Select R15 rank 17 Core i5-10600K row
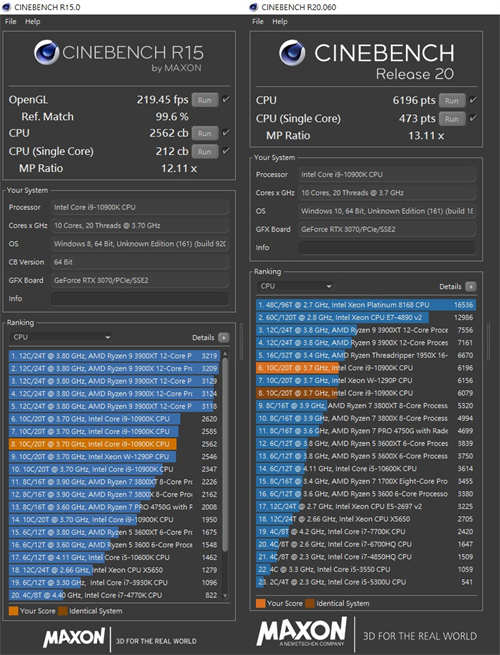 click(114, 557)
